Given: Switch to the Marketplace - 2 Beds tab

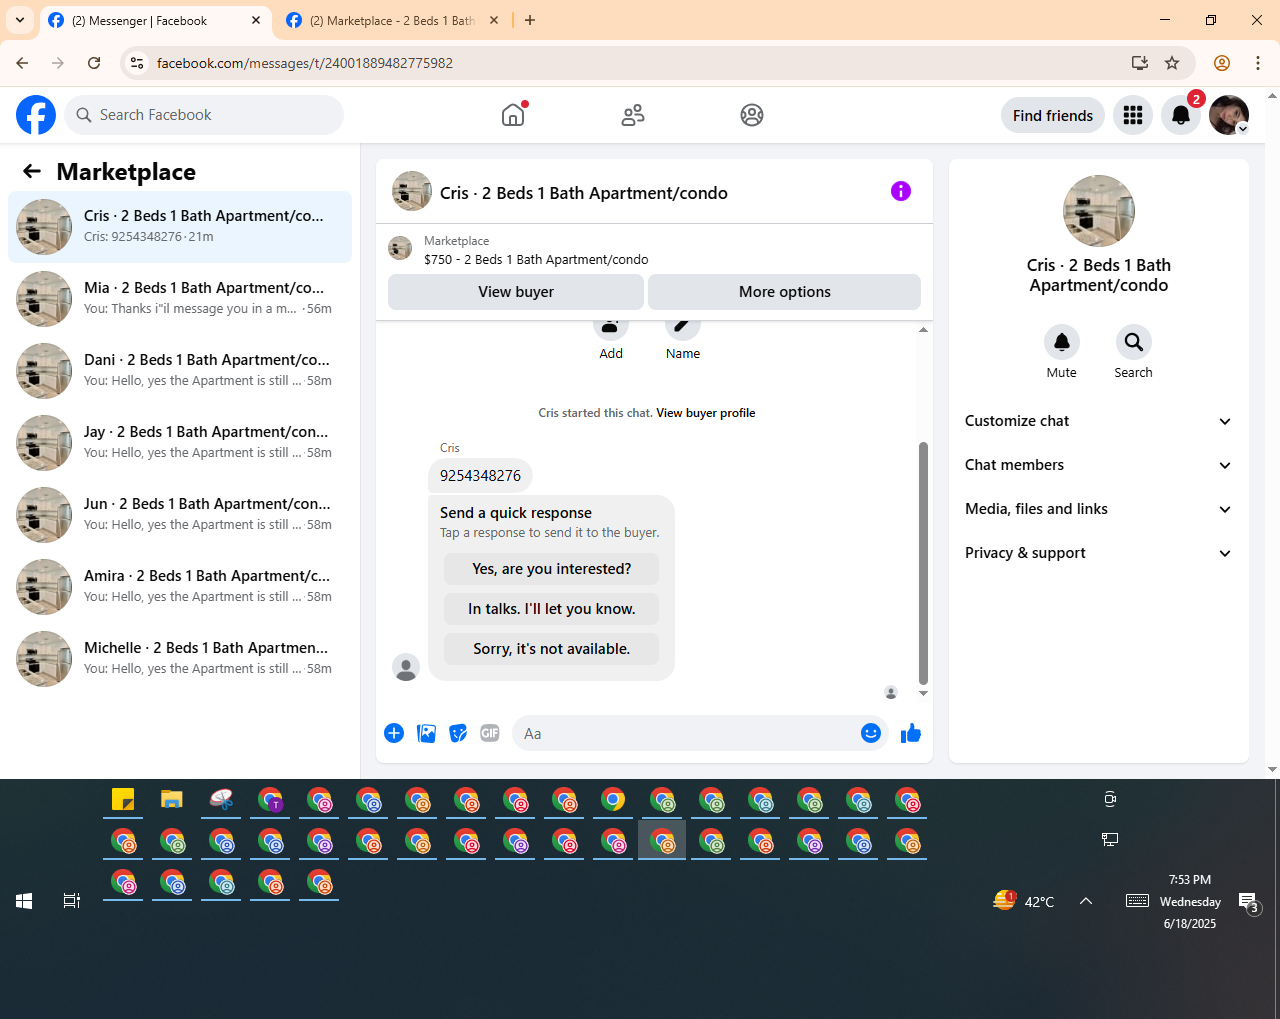Looking at the screenshot, I should [x=392, y=20].
